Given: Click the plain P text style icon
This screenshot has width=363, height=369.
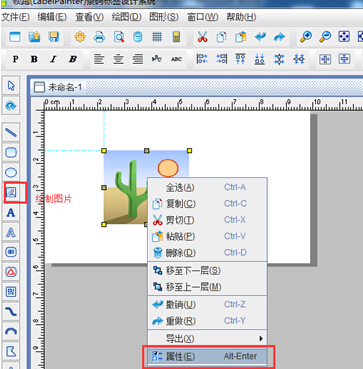Looking at the screenshot, I should point(15,59).
